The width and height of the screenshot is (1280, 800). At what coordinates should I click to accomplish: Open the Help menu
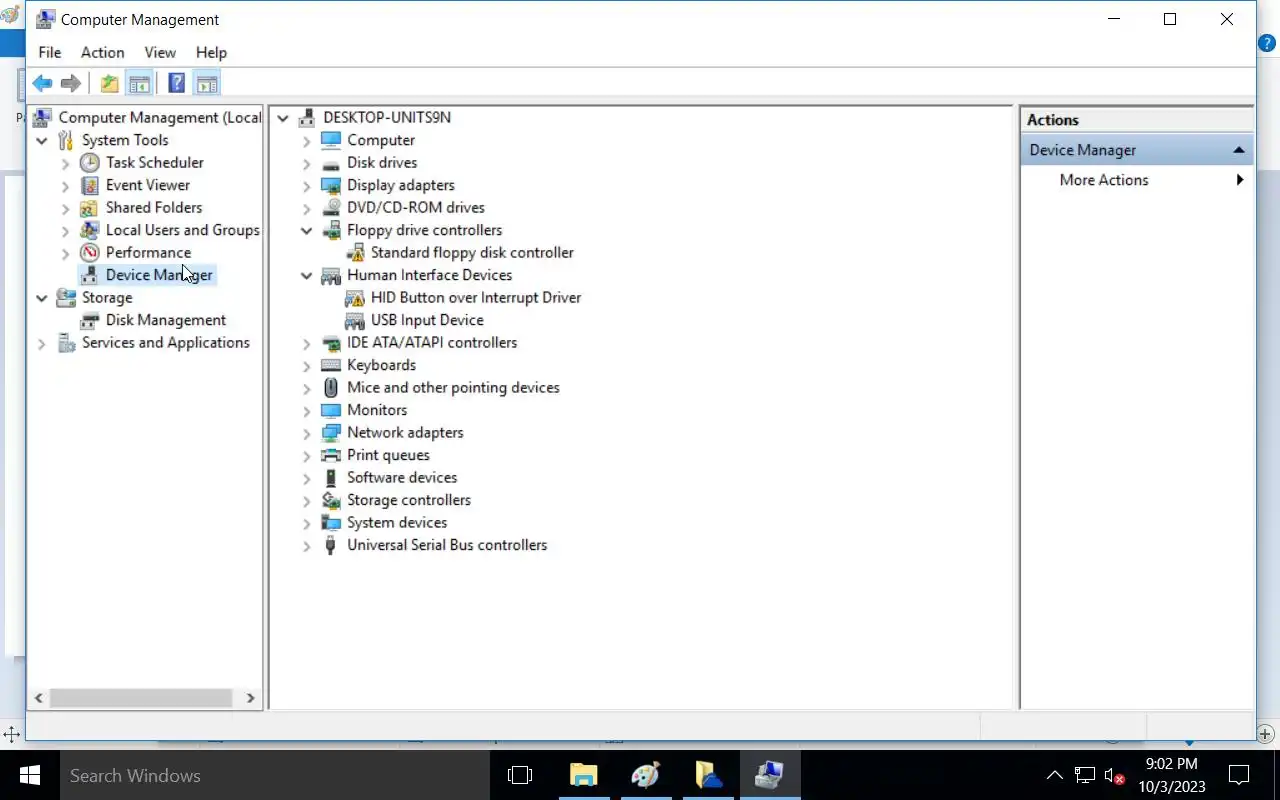pyautogui.click(x=211, y=52)
